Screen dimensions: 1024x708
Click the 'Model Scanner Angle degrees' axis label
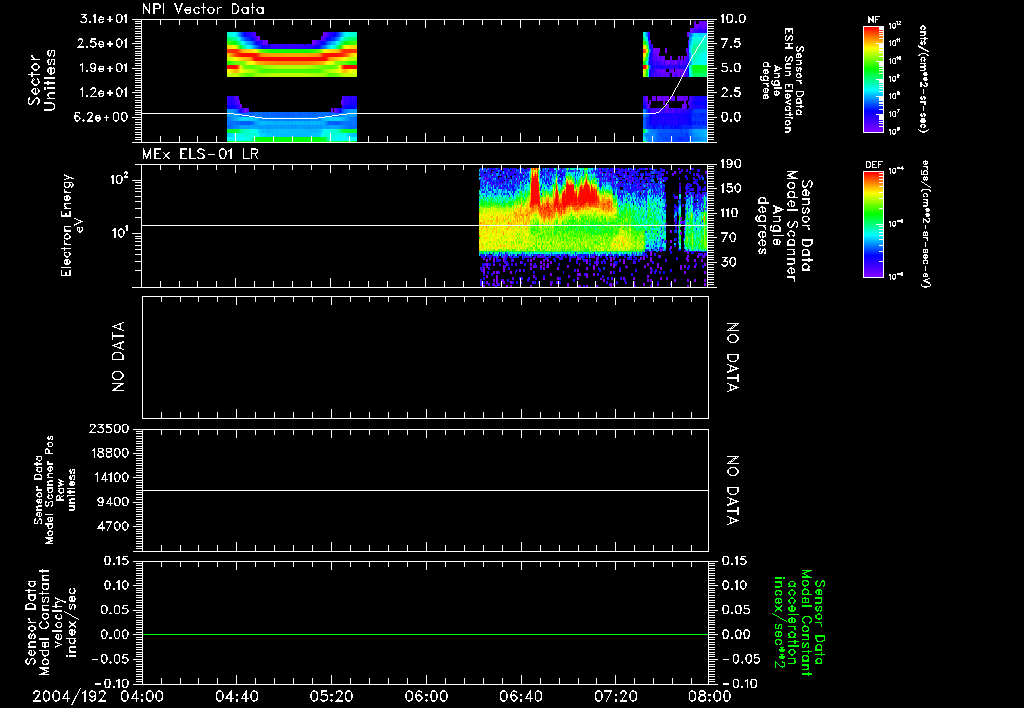coord(784,226)
